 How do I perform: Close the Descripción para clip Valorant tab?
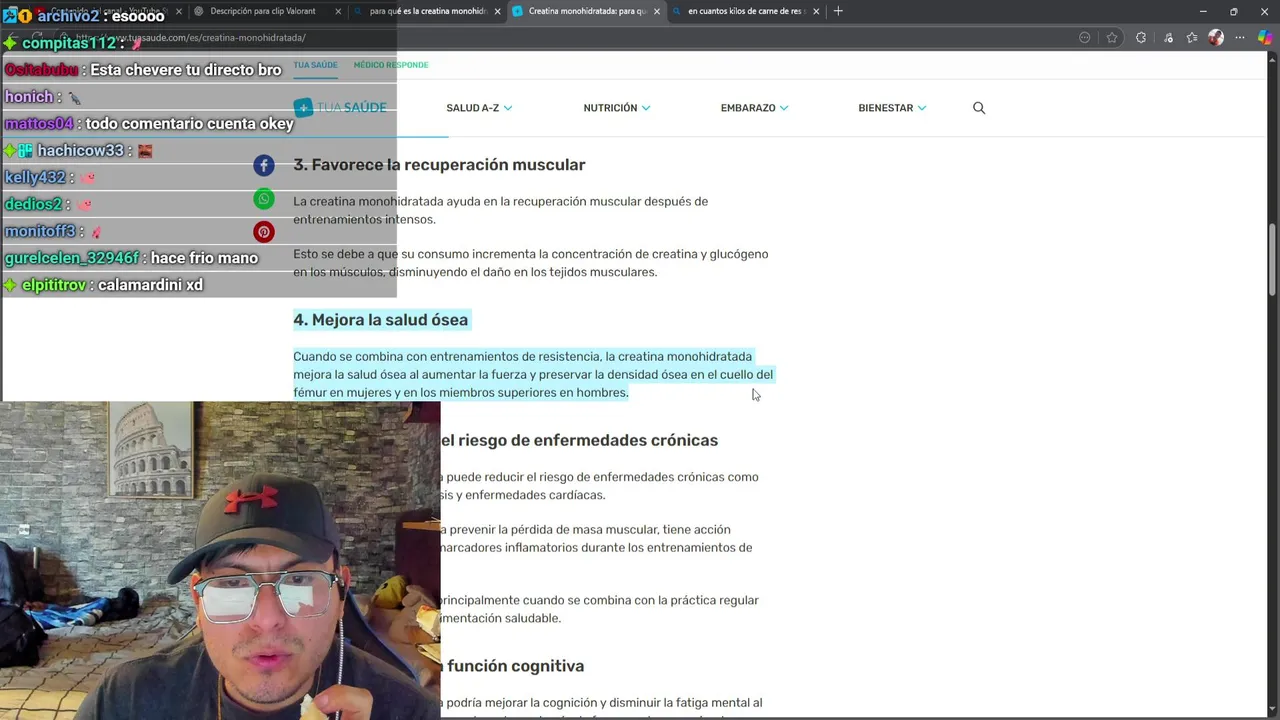pyautogui.click(x=338, y=11)
